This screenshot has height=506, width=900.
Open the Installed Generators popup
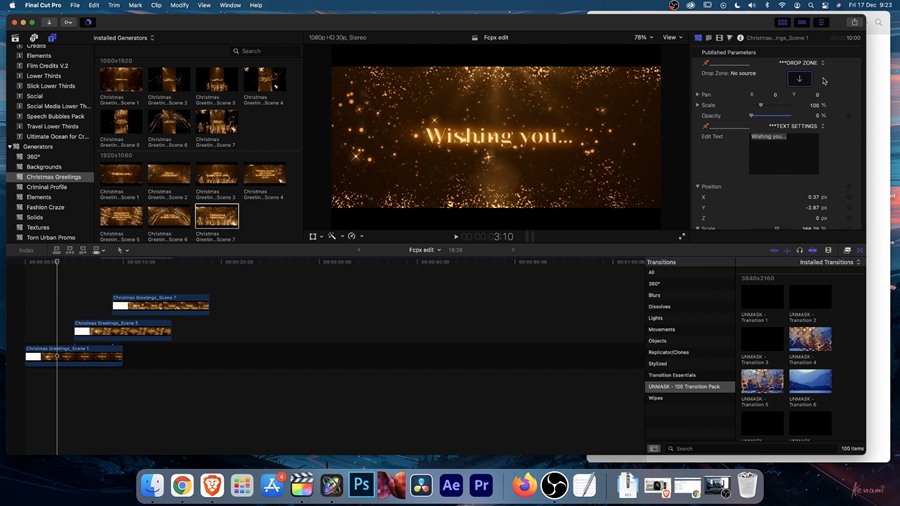(x=123, y=38)
